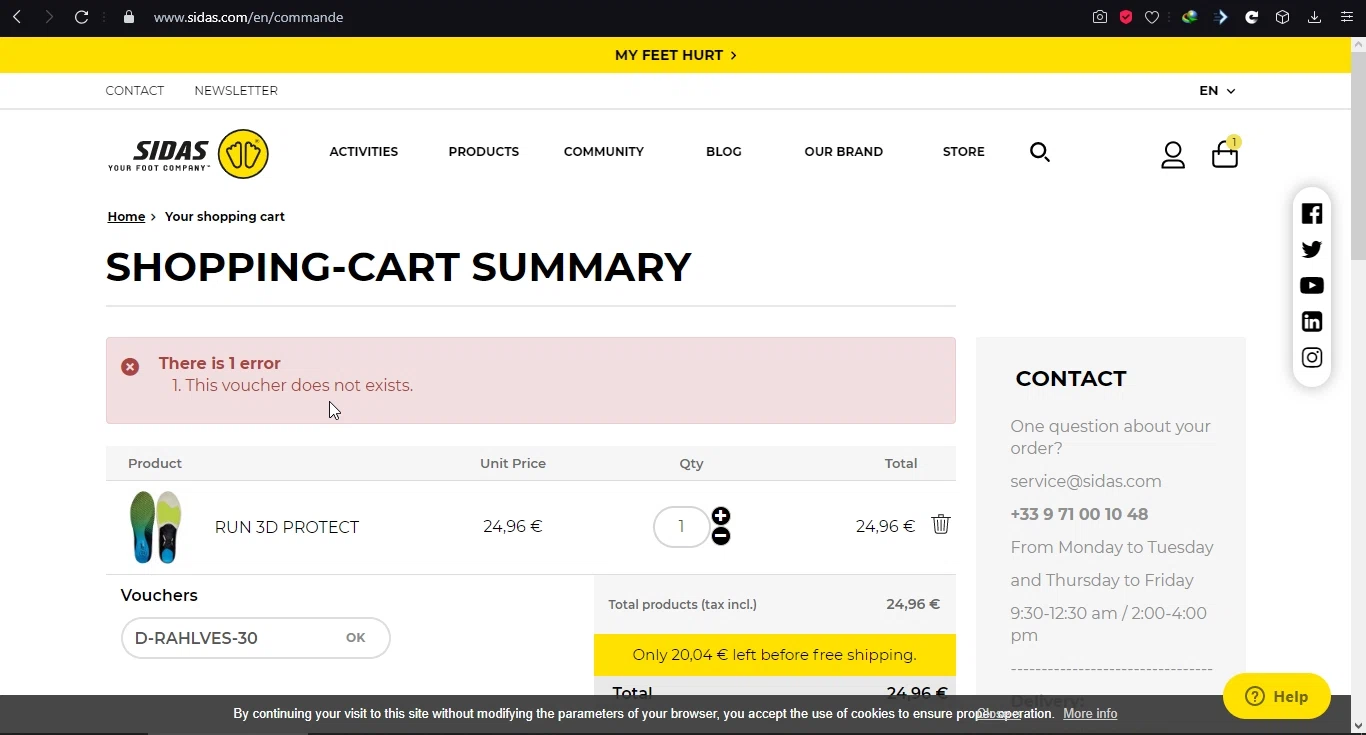Open the cube extensions icon

(1282, 17)
